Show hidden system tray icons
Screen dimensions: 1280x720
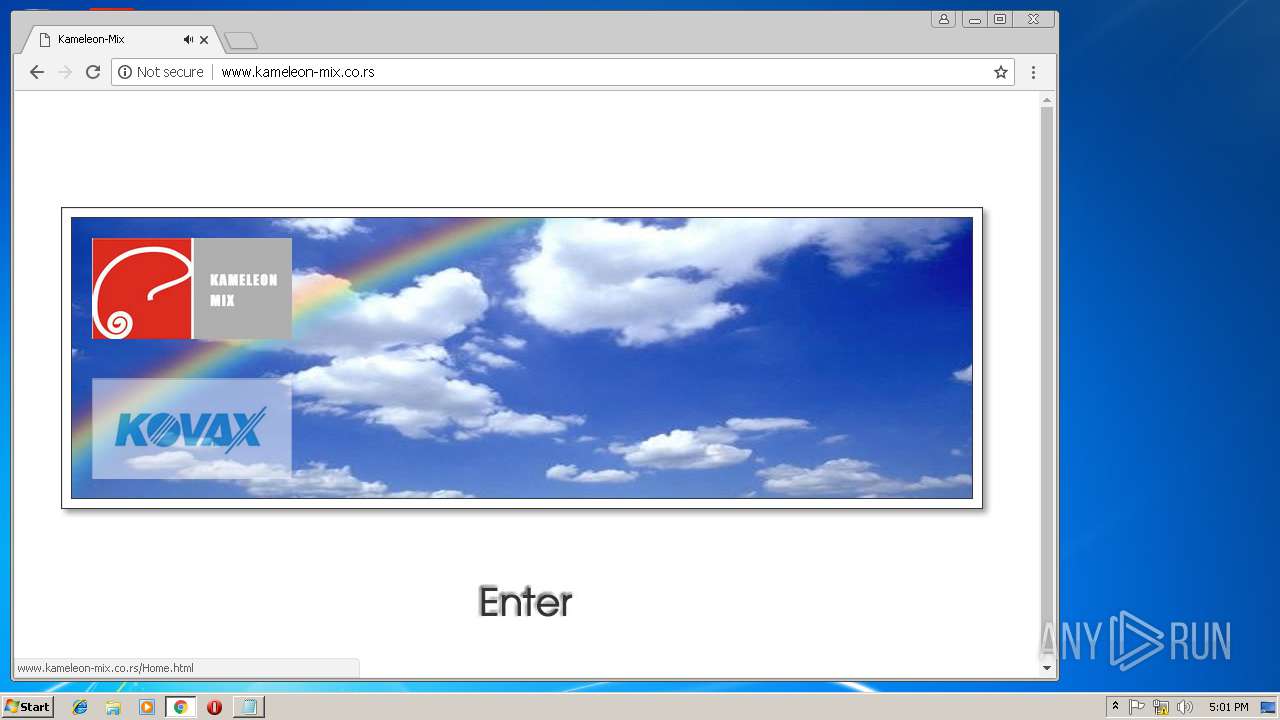tap(1115, 707)
